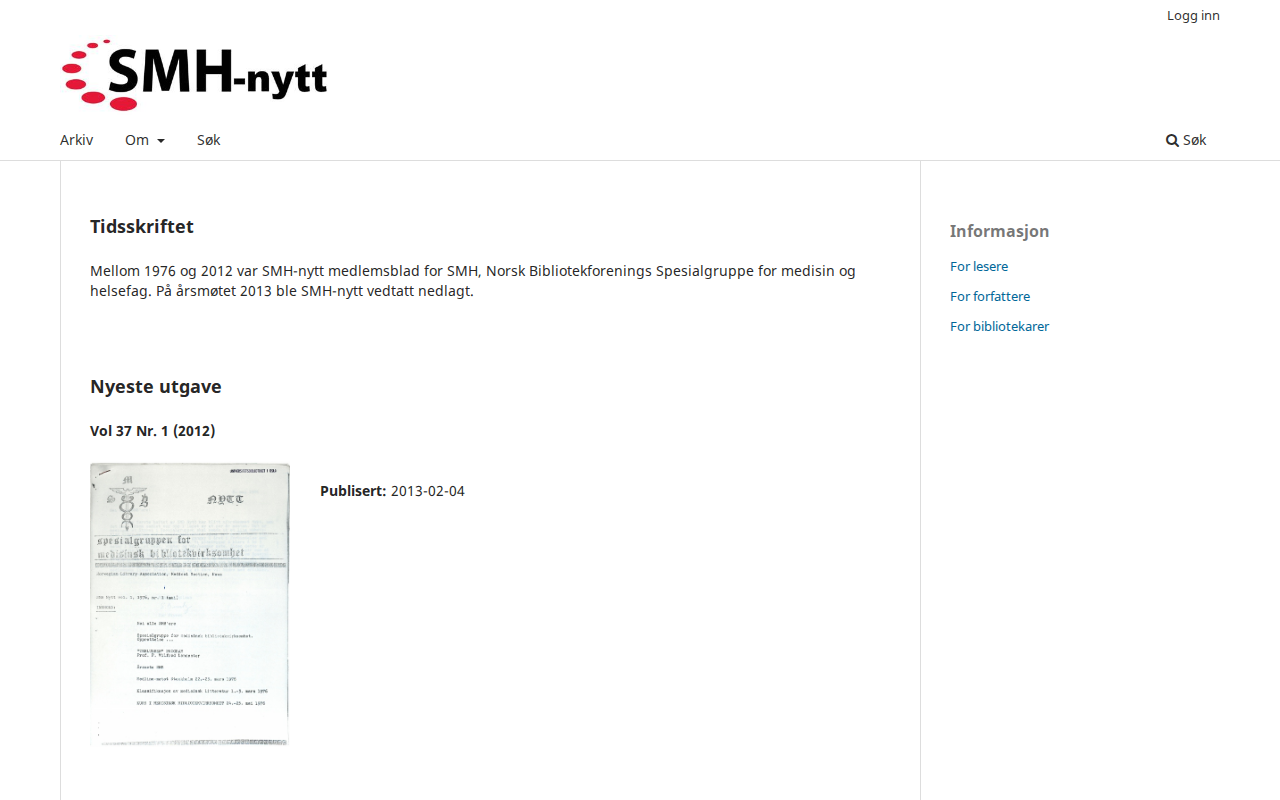Click the SMH-nytt logo text

pyautogui.click(x=218, y=74)
